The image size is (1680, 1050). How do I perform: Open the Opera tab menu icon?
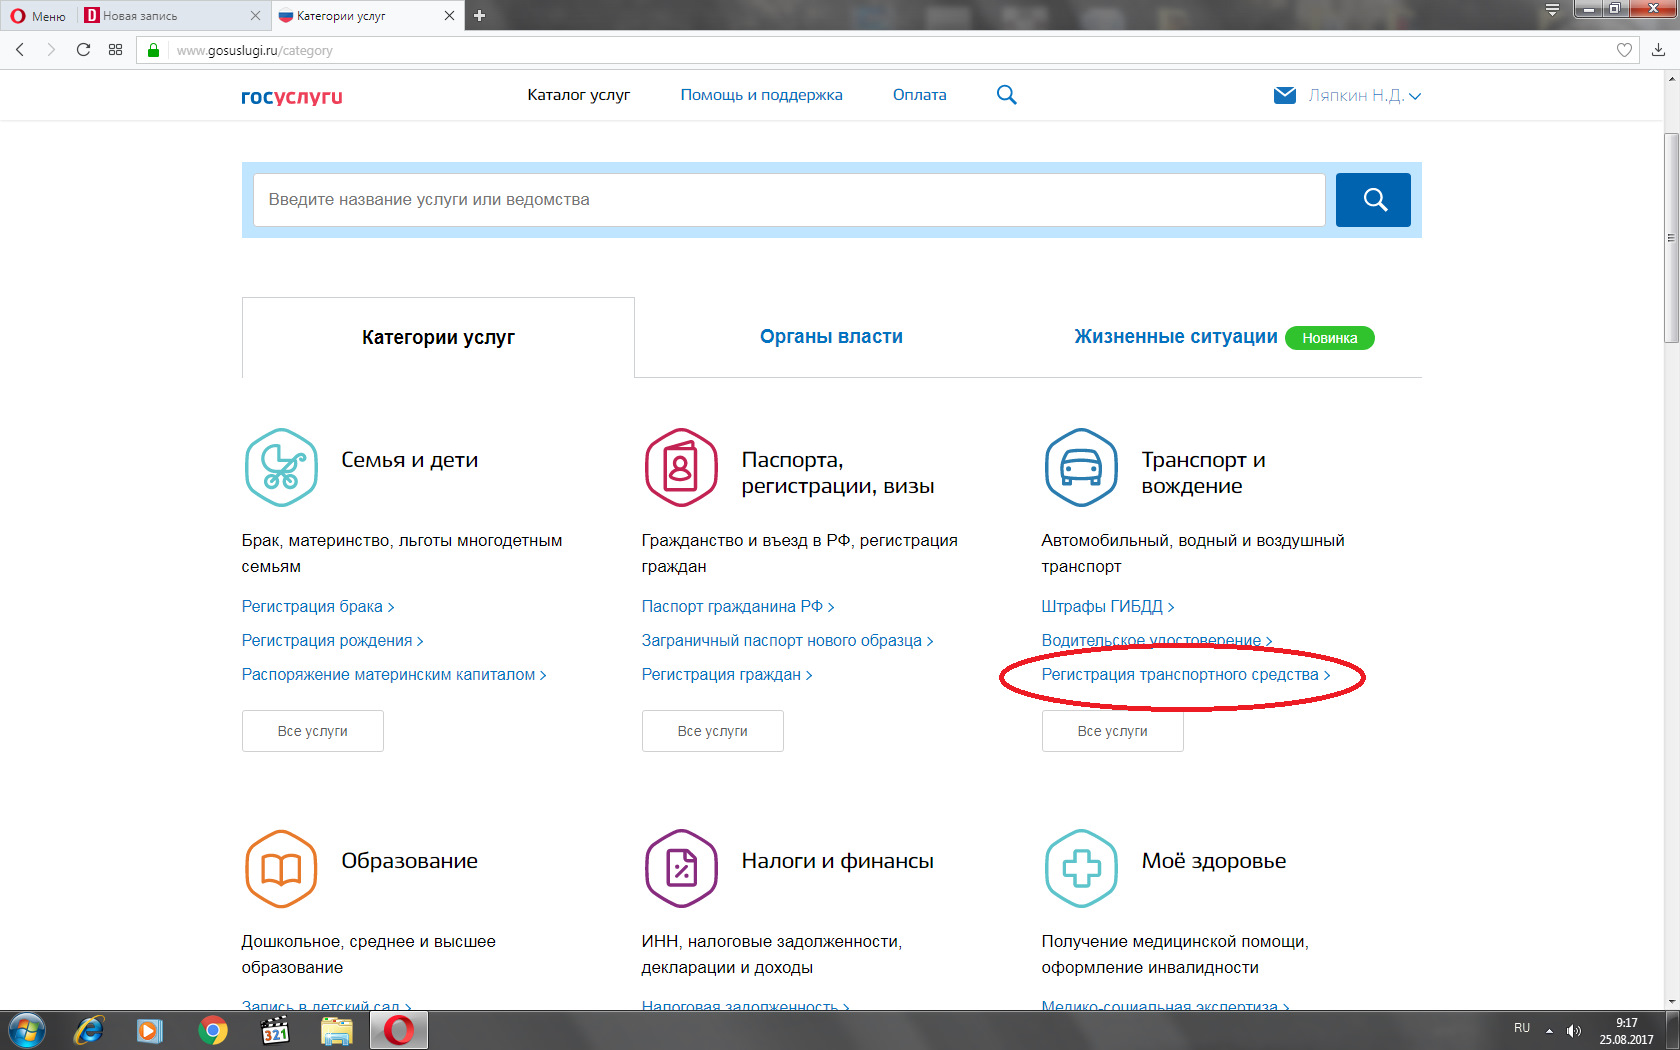(x=1552, y=10)
